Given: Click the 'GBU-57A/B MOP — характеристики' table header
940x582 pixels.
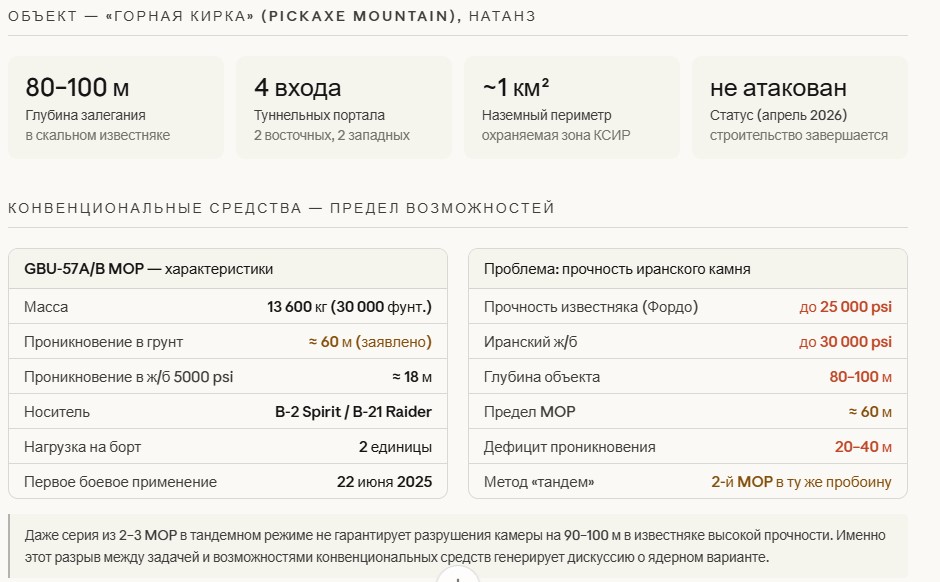Looking at the screenshot, I should coord(148,269).
